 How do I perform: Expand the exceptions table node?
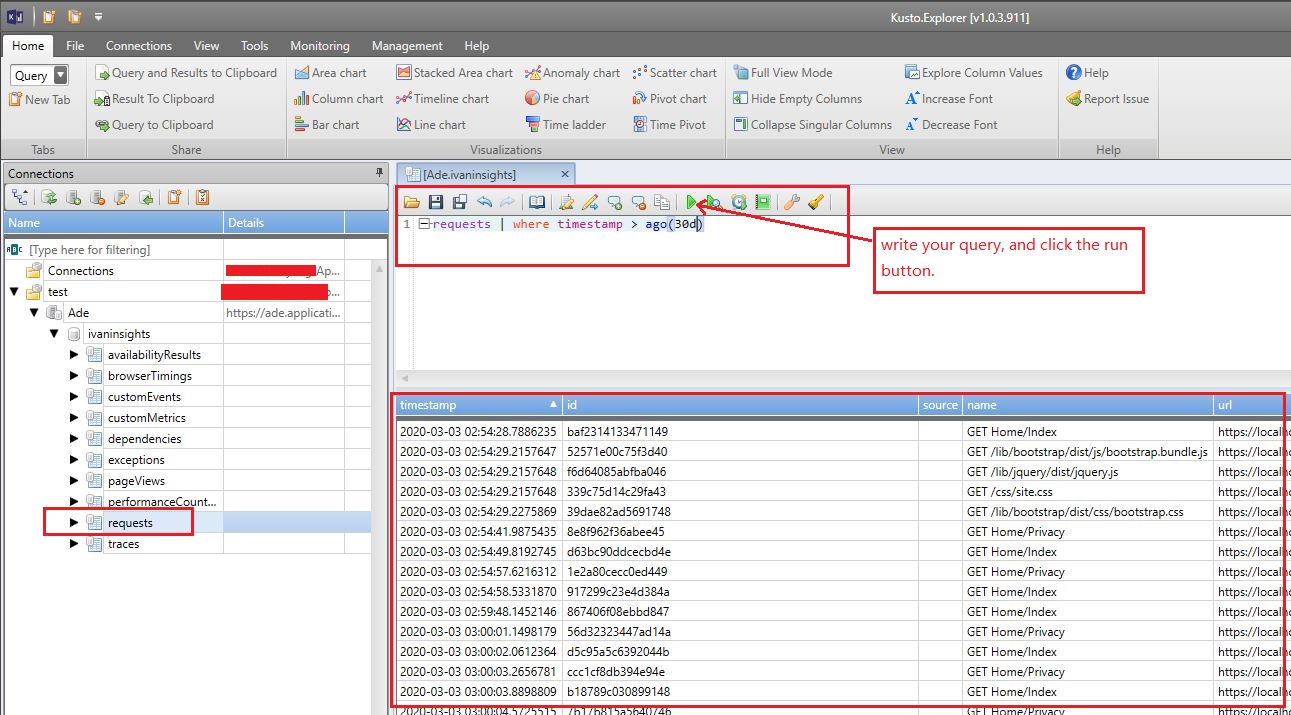click(74, 460)
